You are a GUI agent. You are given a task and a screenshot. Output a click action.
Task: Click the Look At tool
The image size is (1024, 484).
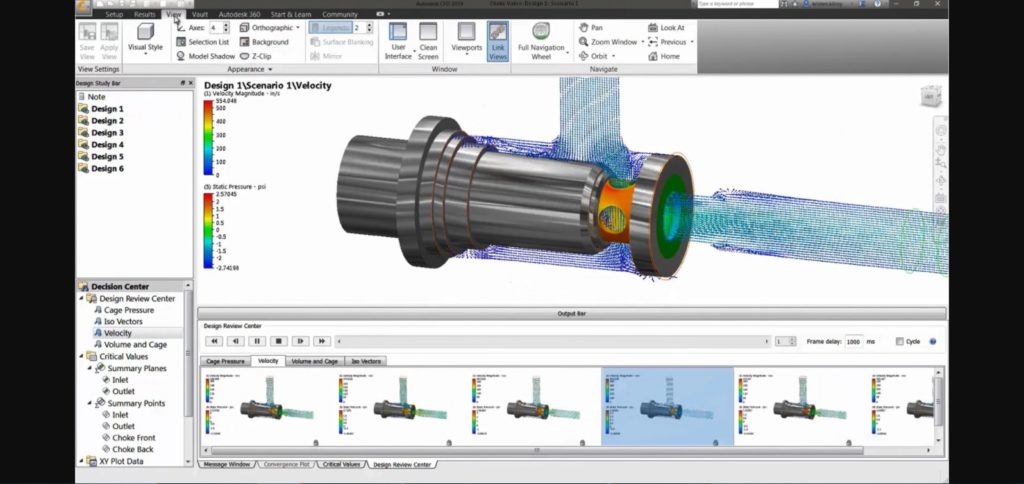pos(666,27)
